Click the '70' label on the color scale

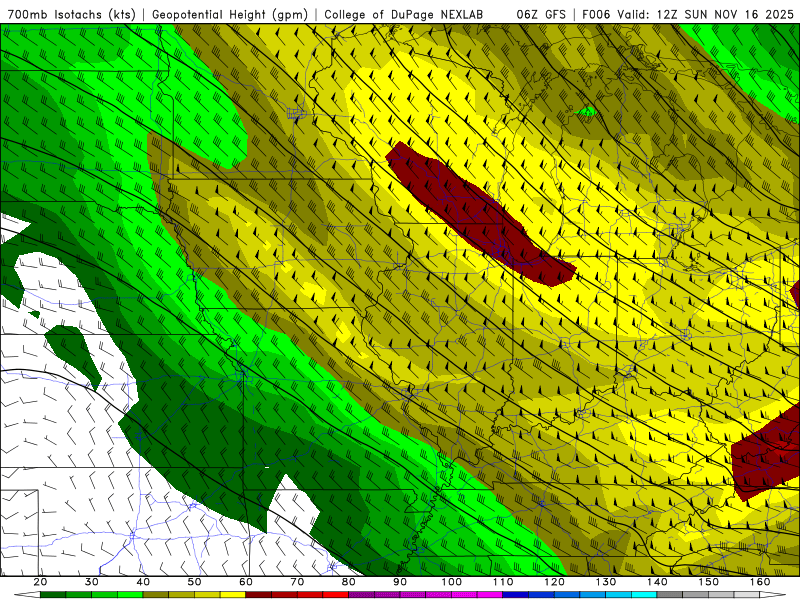[297, 582]
